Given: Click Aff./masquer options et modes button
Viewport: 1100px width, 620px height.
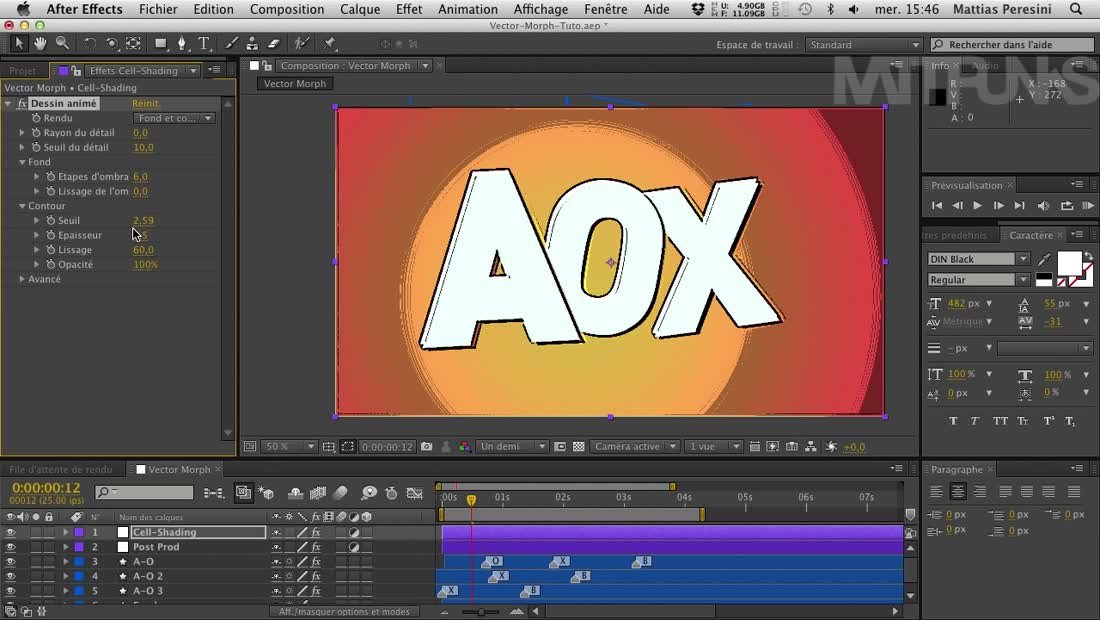Looking at the screenshot, I should click(344, 612).
